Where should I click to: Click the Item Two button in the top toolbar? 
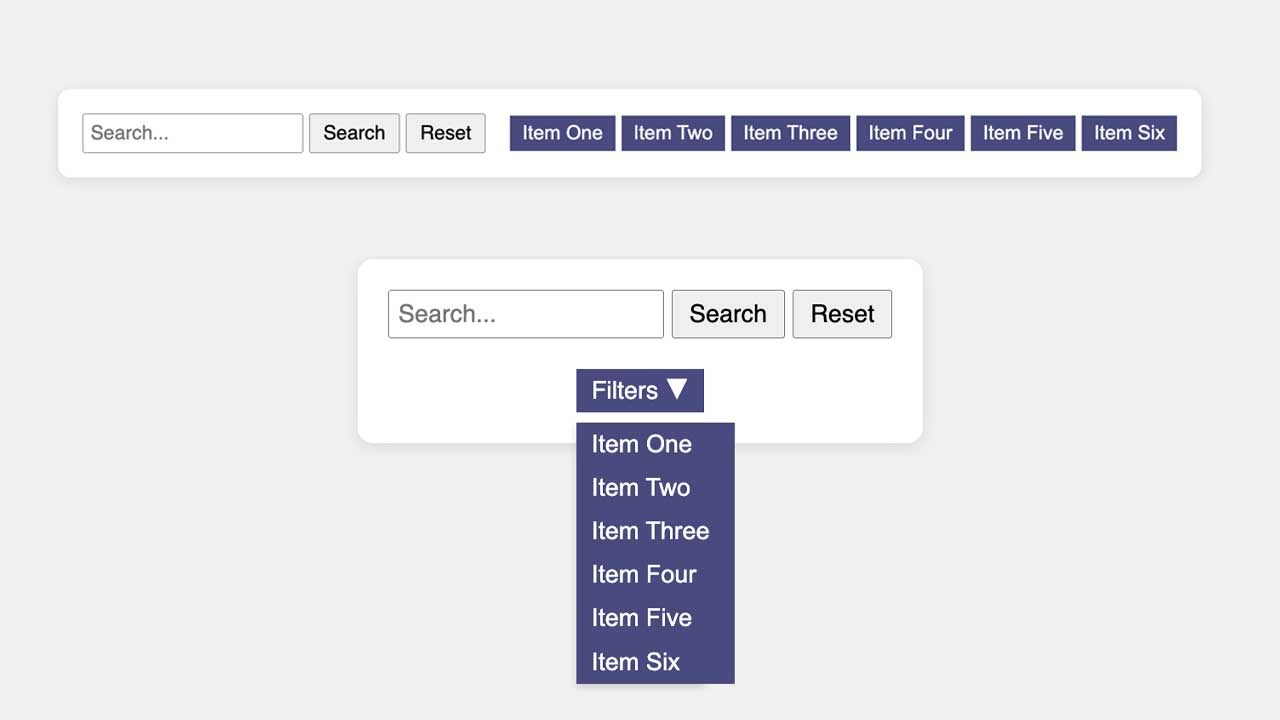[x=673, y=132]
